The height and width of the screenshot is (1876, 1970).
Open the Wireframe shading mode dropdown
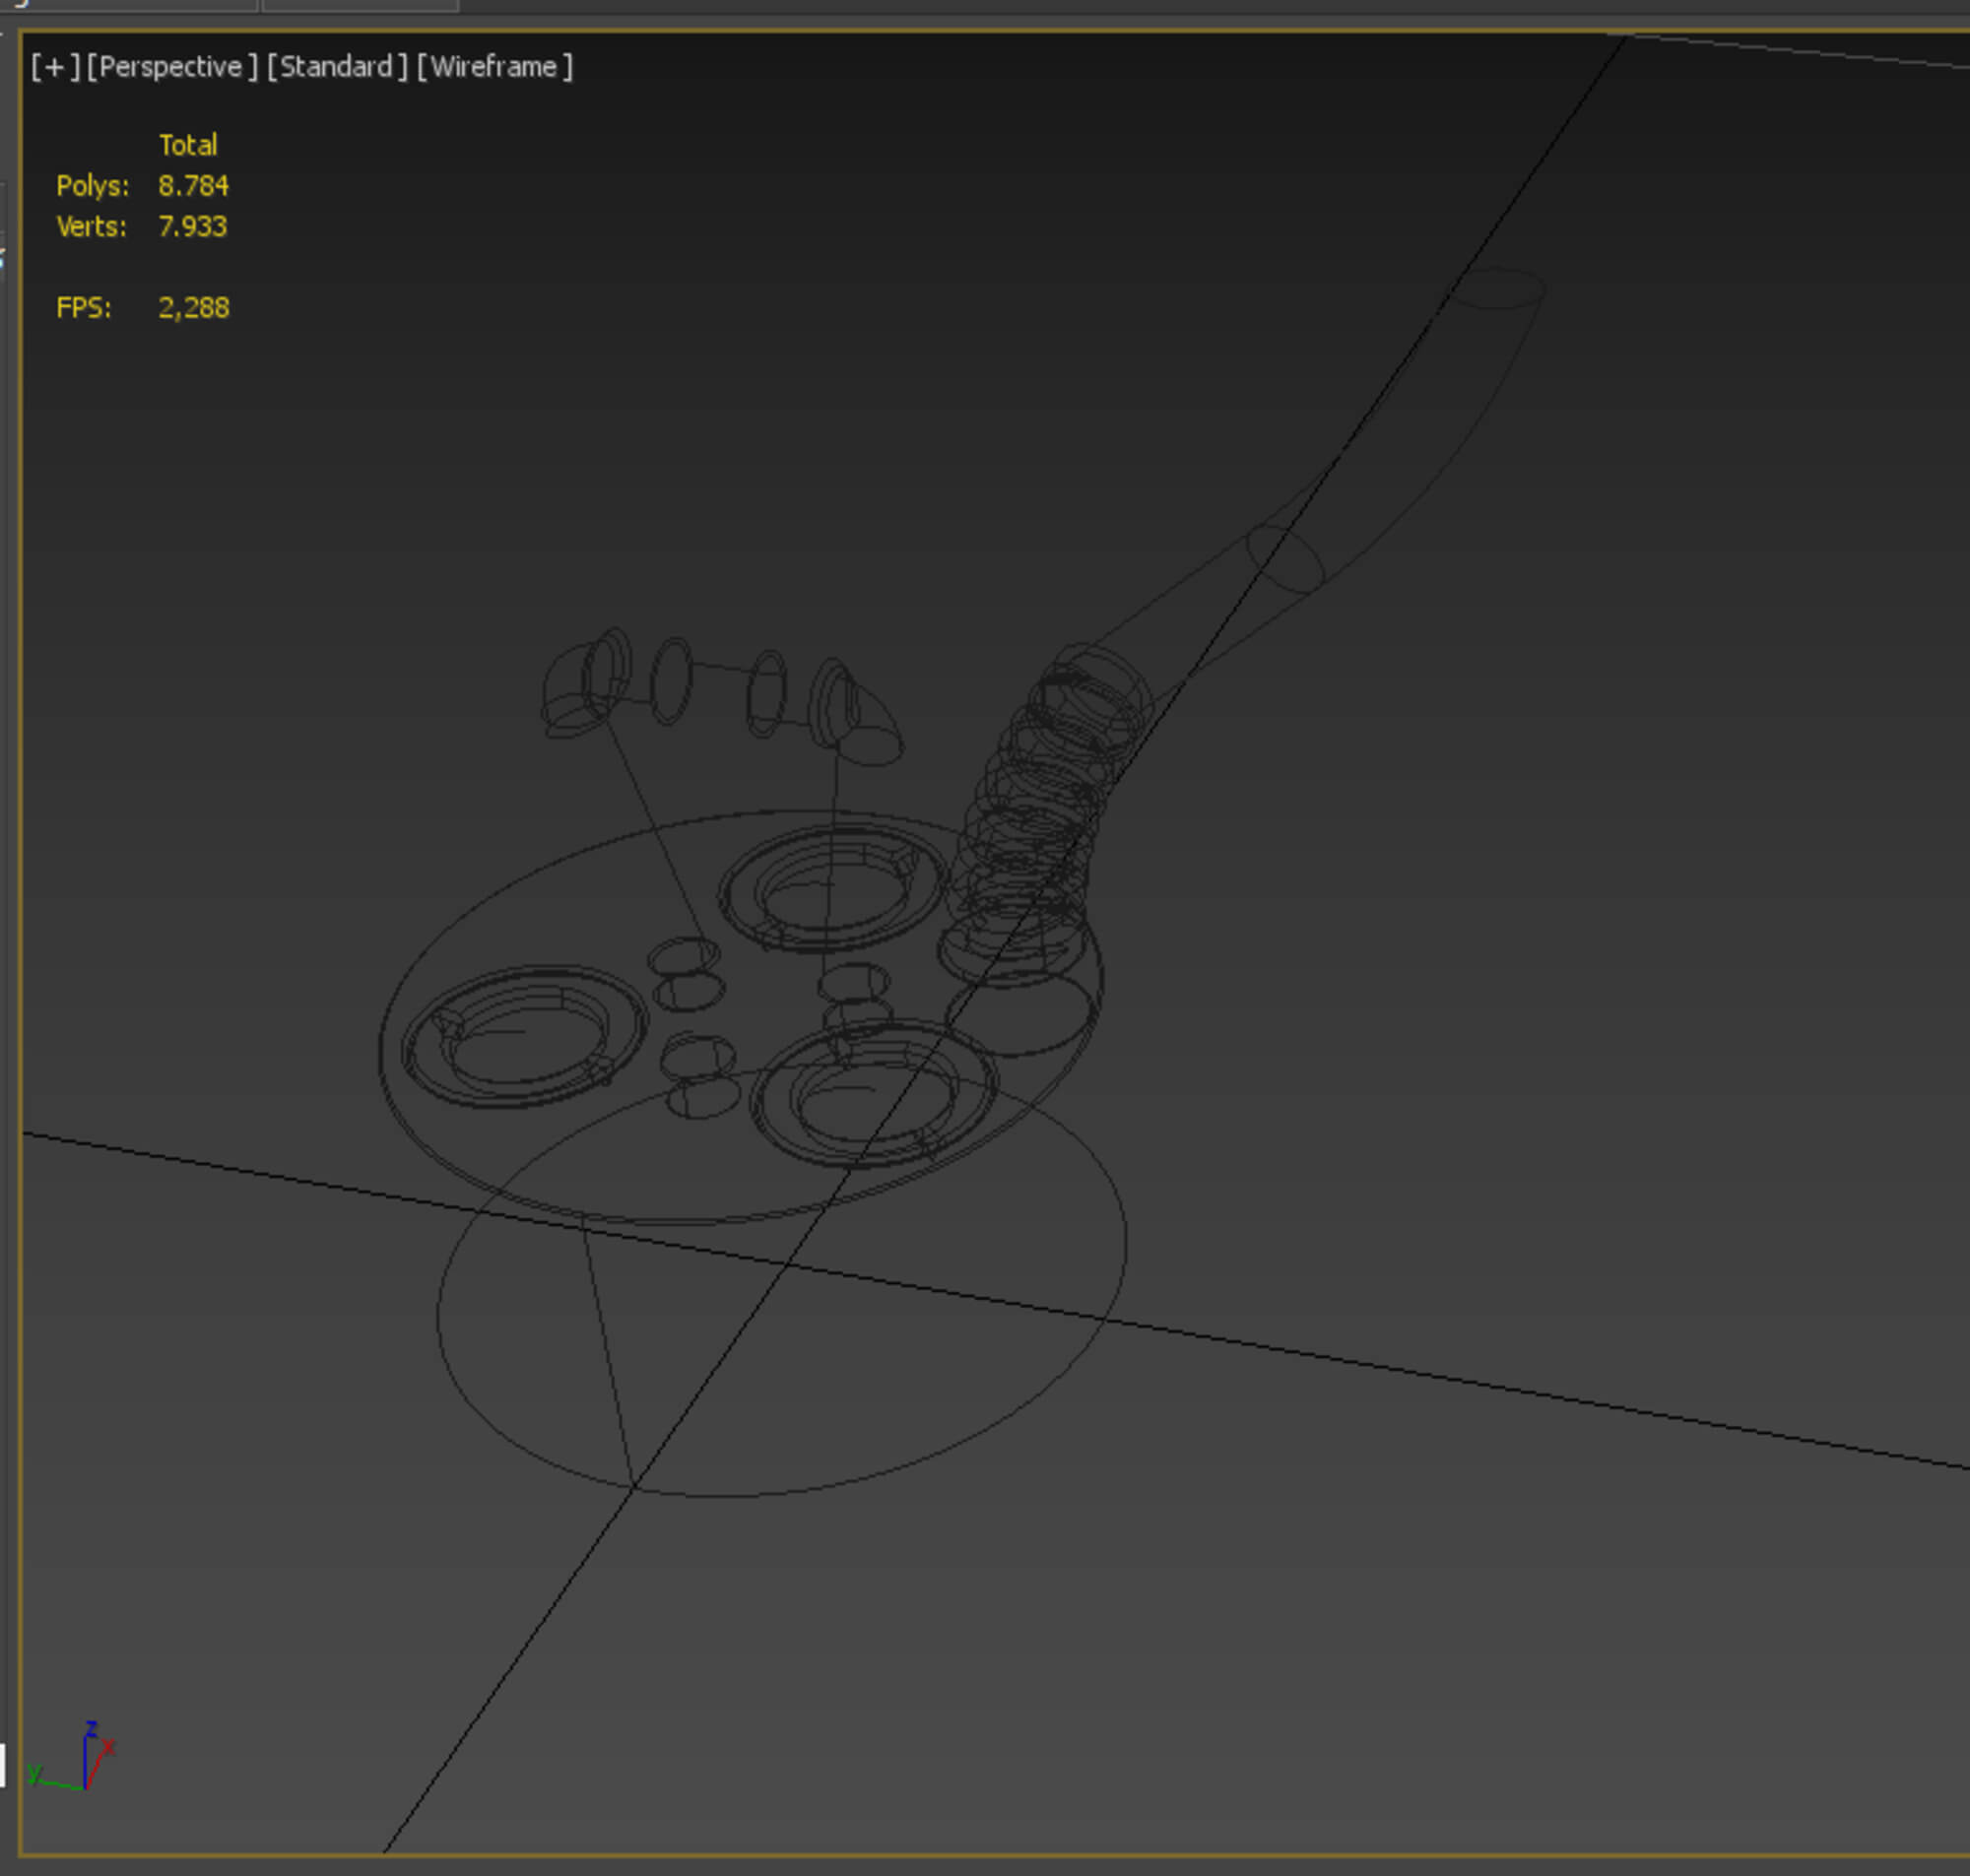point(494,67)
